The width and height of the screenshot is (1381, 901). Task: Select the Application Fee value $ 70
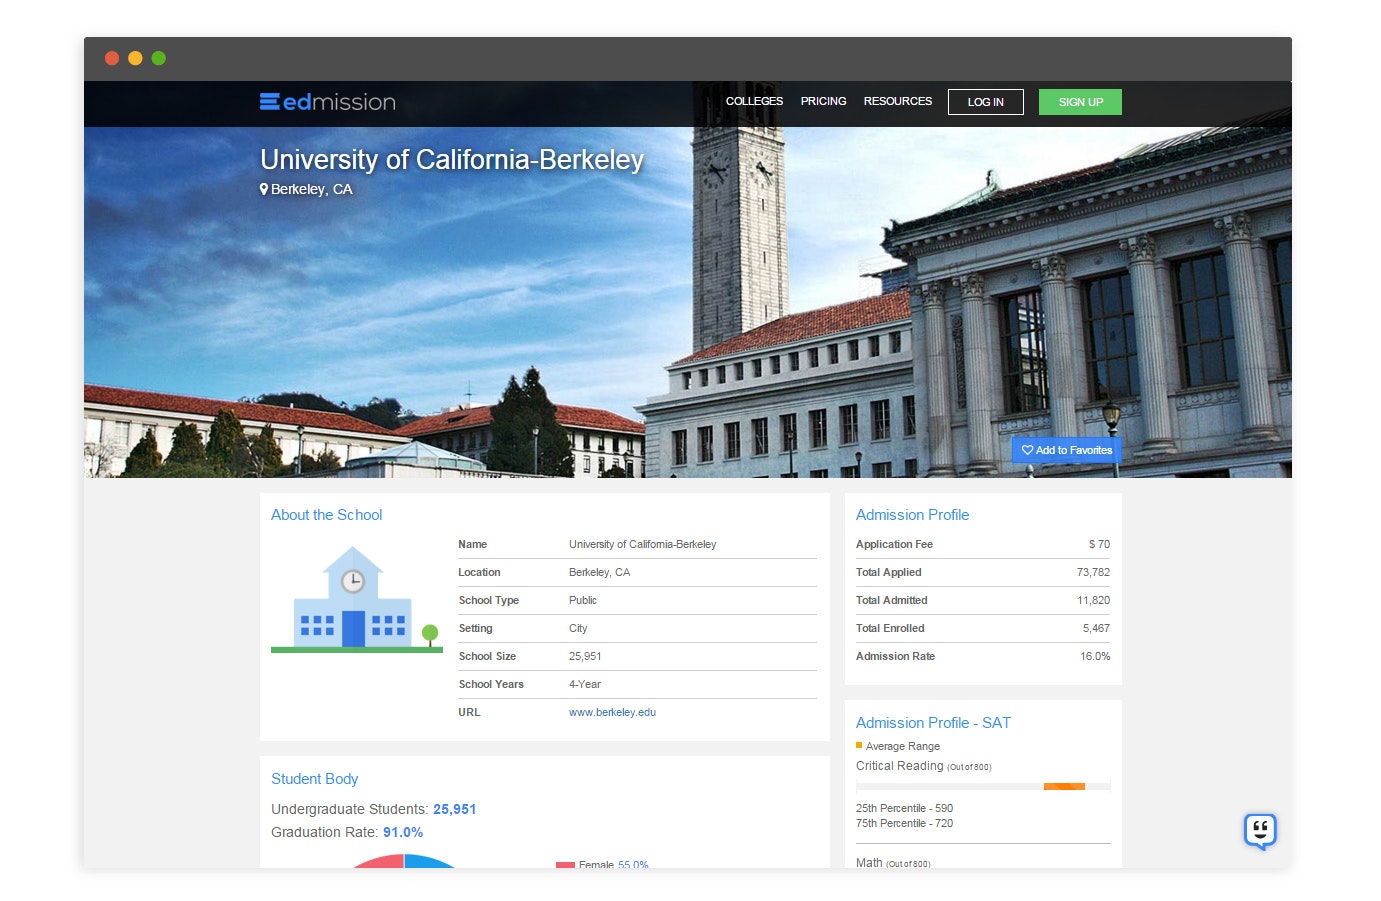1099,544
